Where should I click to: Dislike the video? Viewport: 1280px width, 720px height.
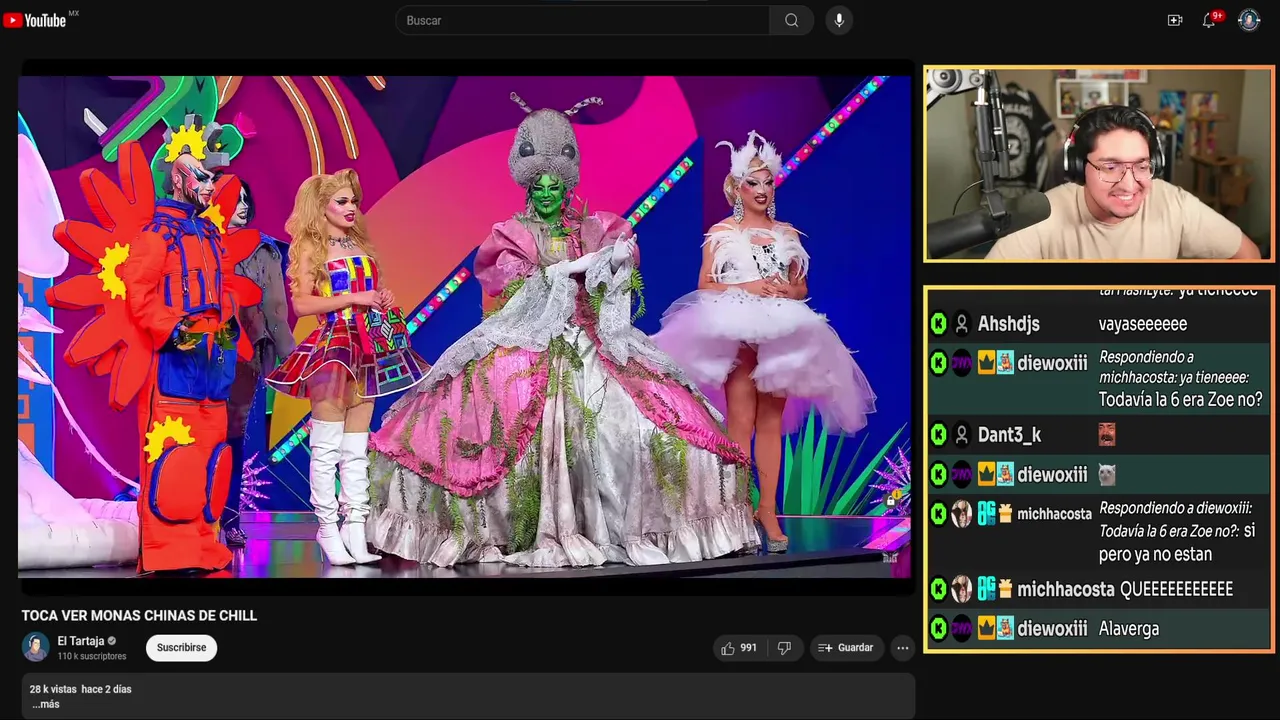point(784,648)
